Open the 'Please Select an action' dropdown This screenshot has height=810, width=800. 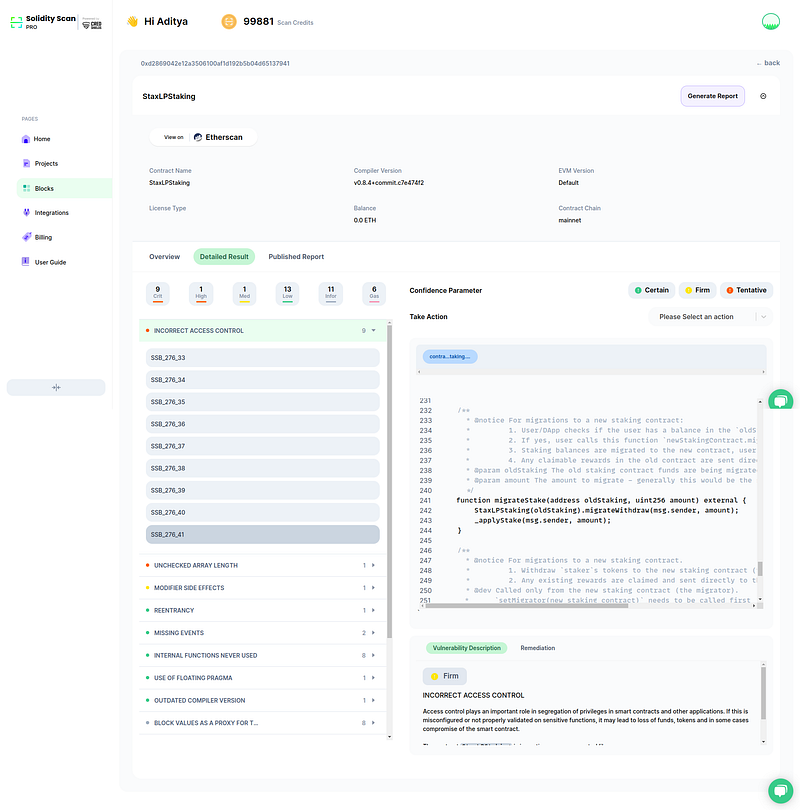(x=710, y=316)
